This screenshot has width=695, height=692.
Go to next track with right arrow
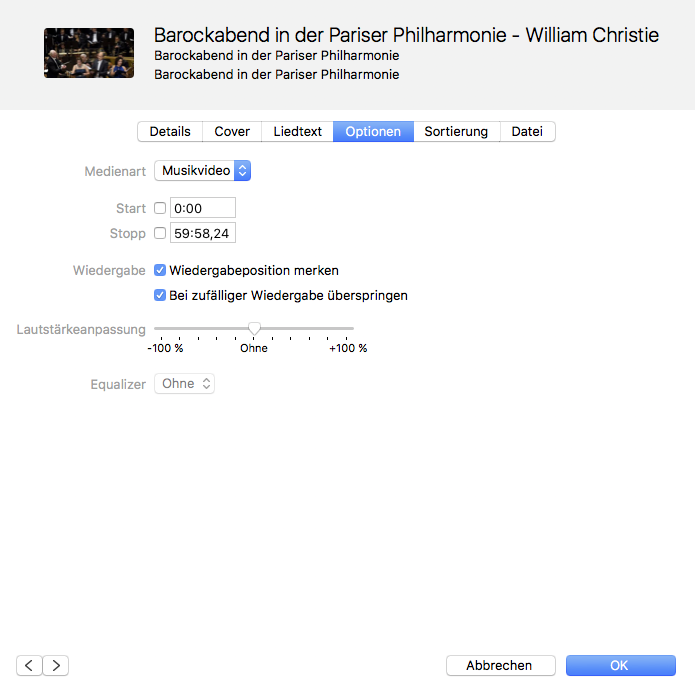click(56, 665)
